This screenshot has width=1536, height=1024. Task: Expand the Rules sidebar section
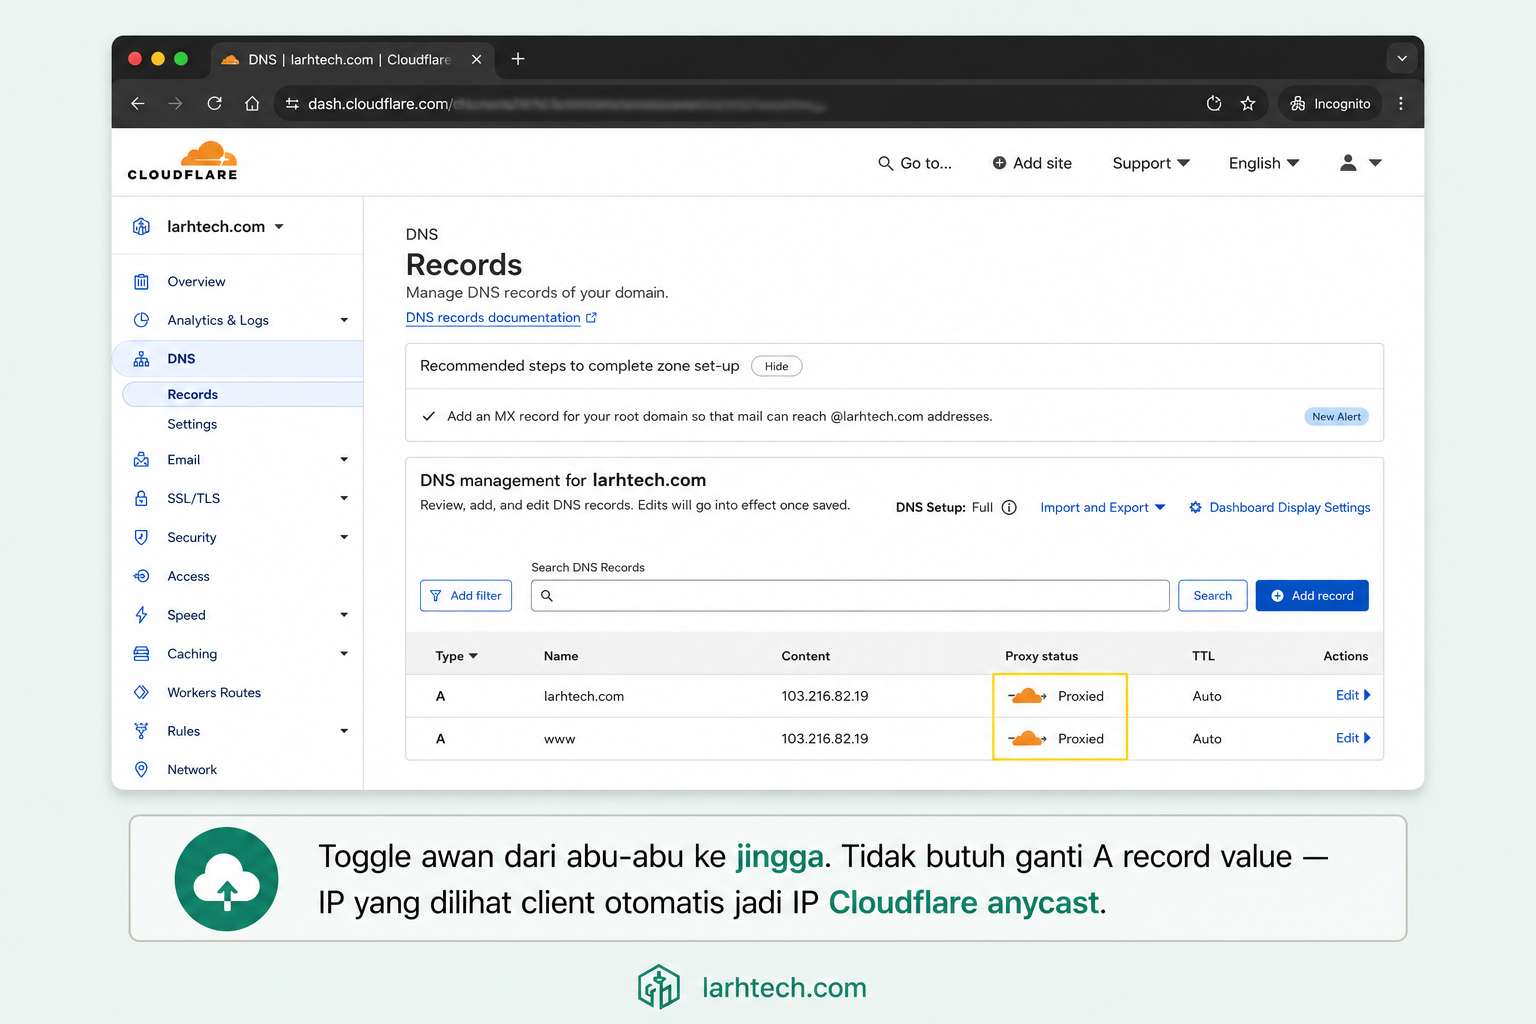344,731
